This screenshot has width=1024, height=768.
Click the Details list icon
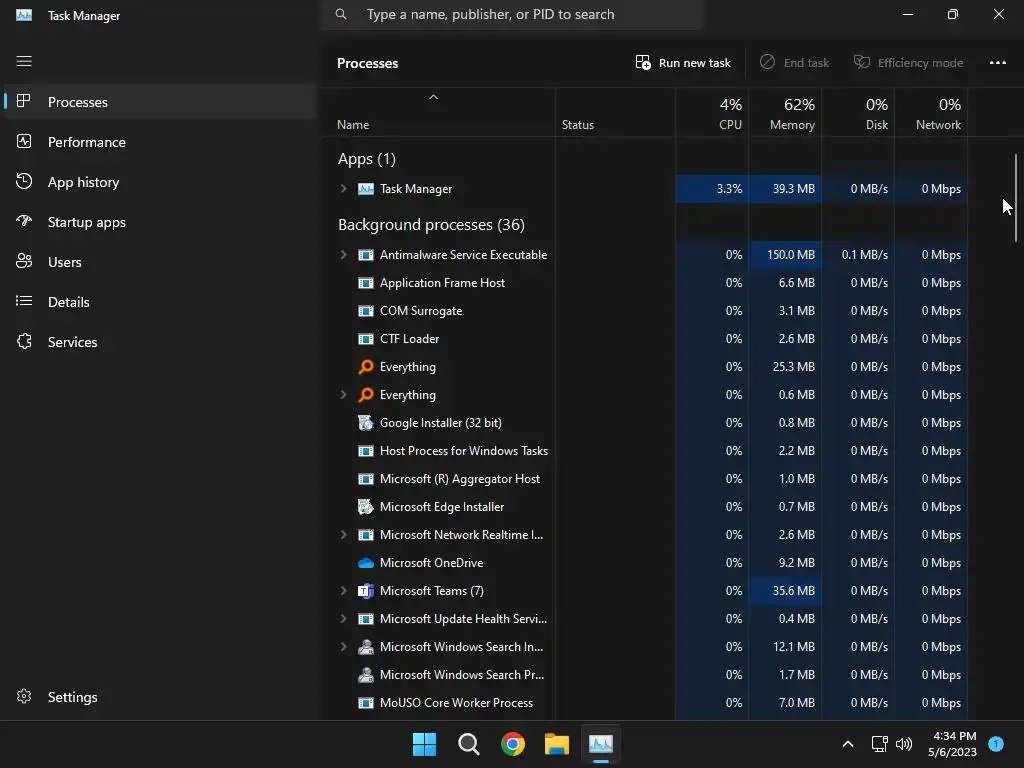pos(24,301)
